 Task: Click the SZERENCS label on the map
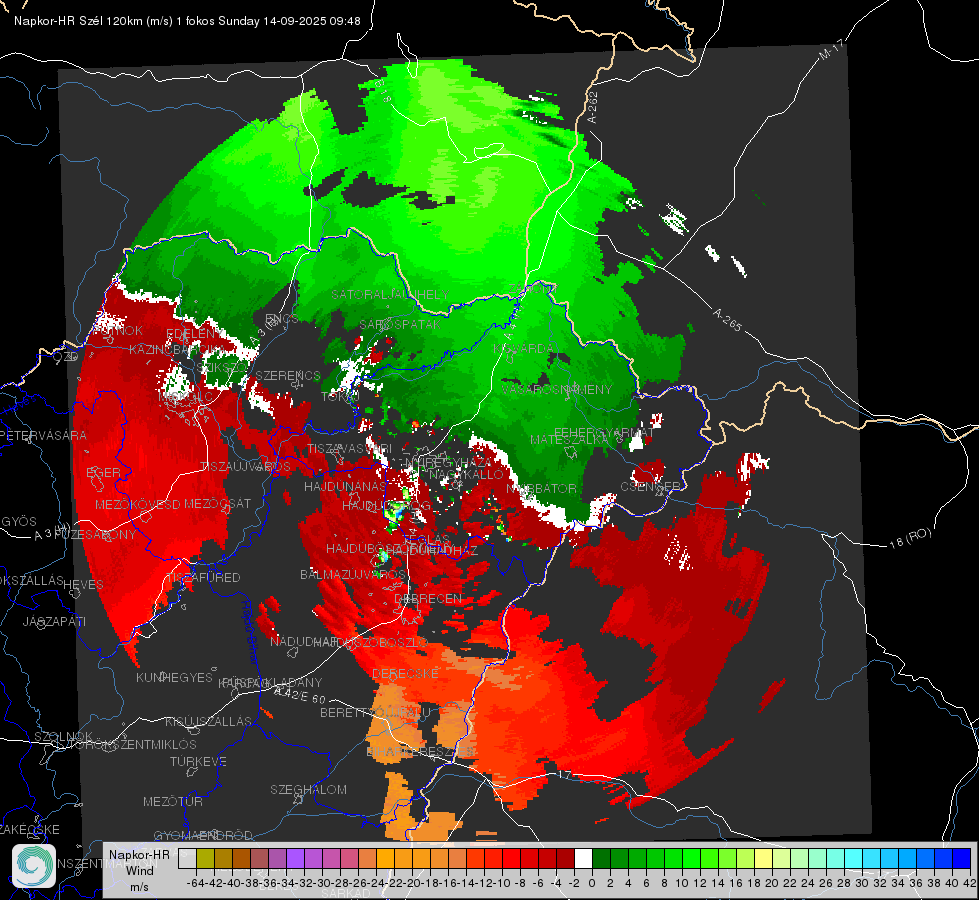288,375
